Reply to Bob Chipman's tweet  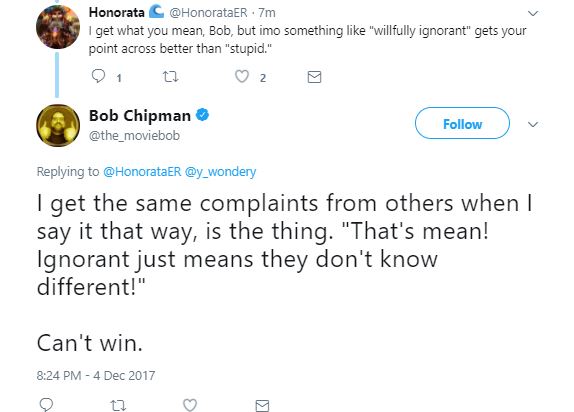point(46,405)
